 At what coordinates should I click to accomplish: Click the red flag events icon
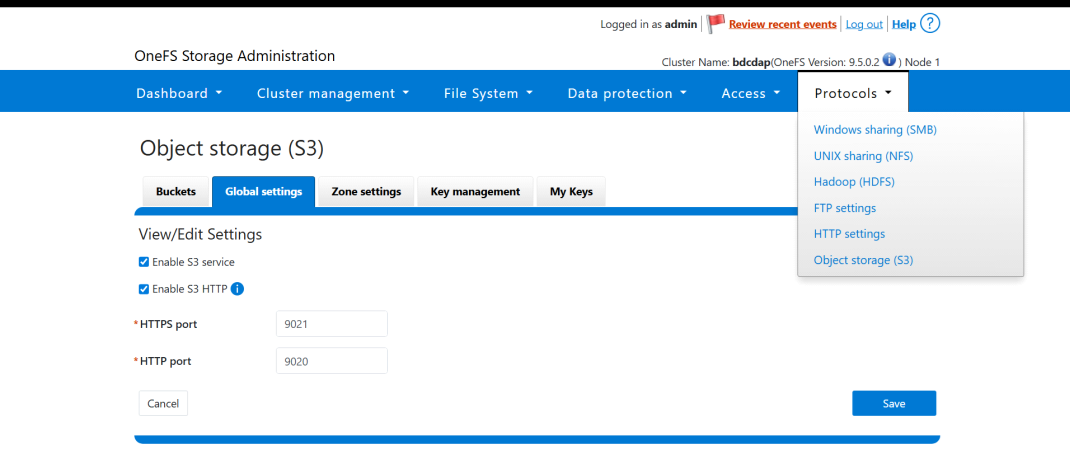pos(715,24)
